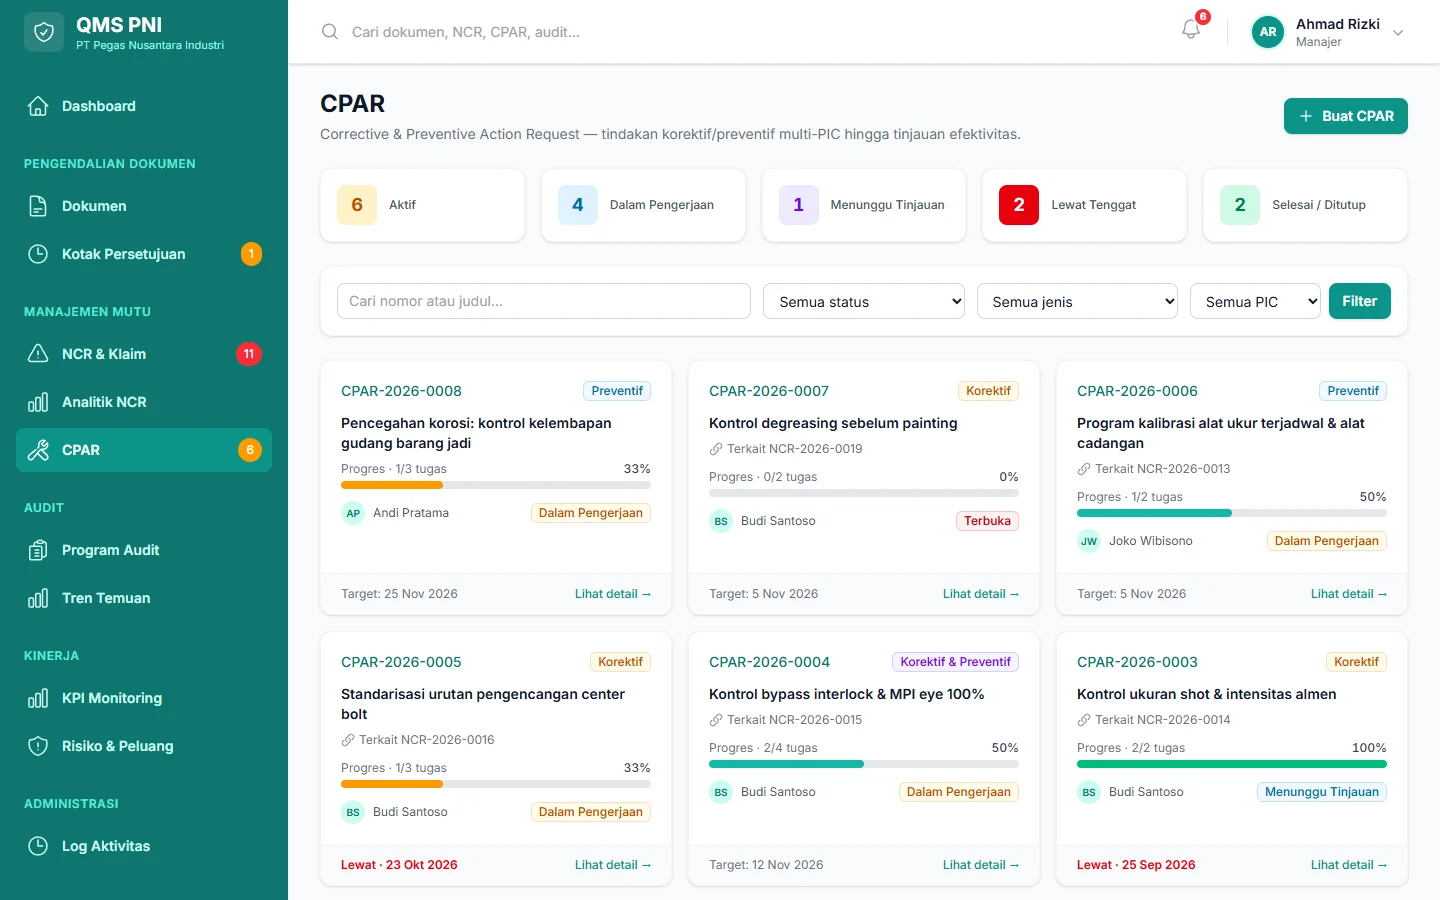
Task: Click progress bar of CPAR-2026-0004
Action: (x=864, y=764)
